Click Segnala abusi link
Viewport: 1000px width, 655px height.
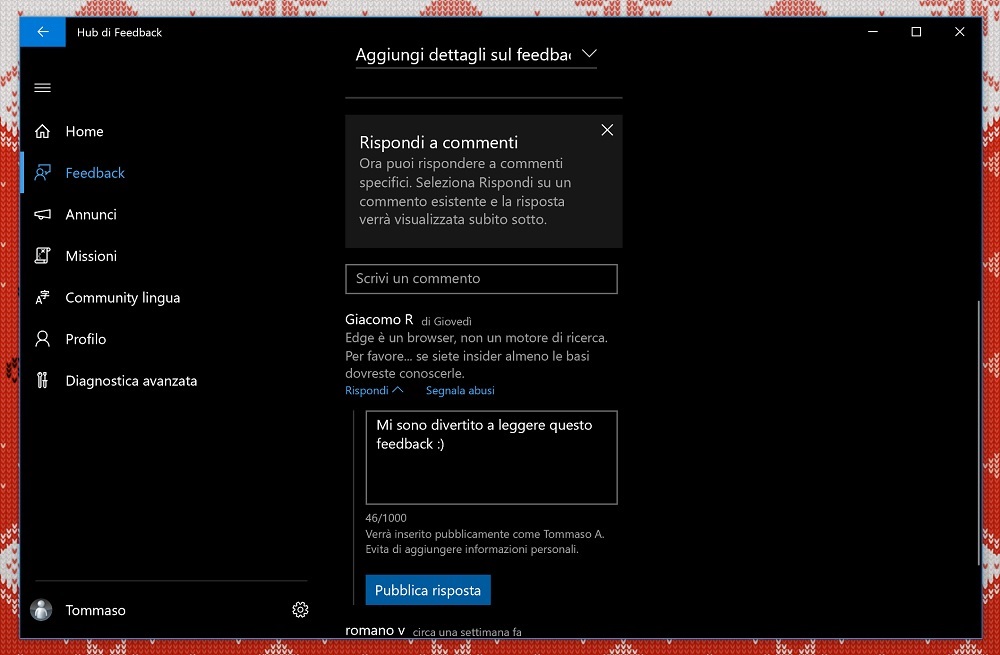point(460,390)
